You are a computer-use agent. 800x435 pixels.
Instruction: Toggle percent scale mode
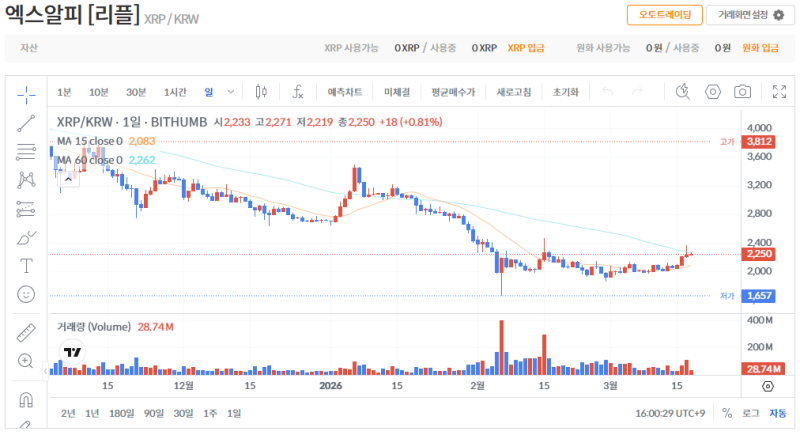[x=727, y=413]
